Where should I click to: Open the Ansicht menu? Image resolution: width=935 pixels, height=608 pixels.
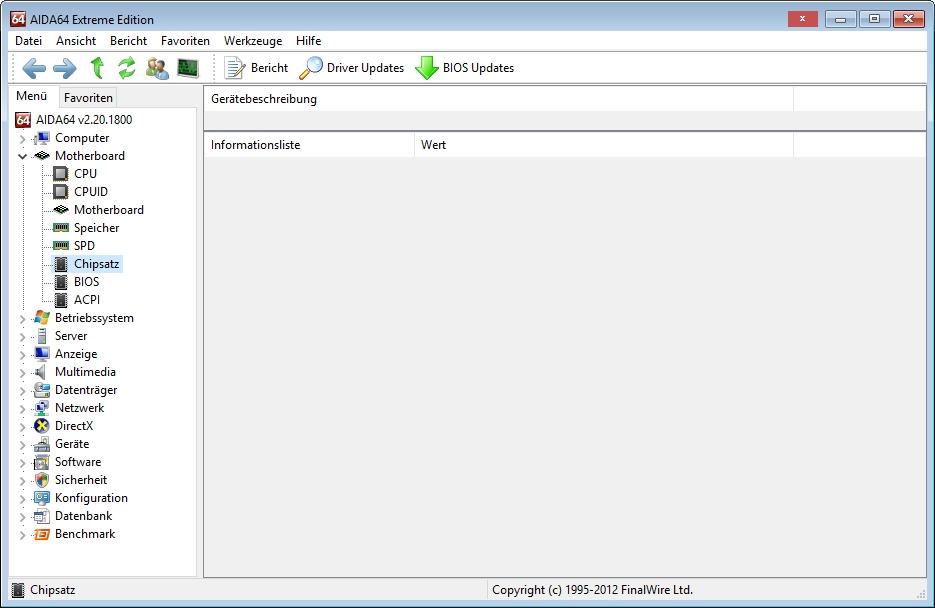coord(76,41)
